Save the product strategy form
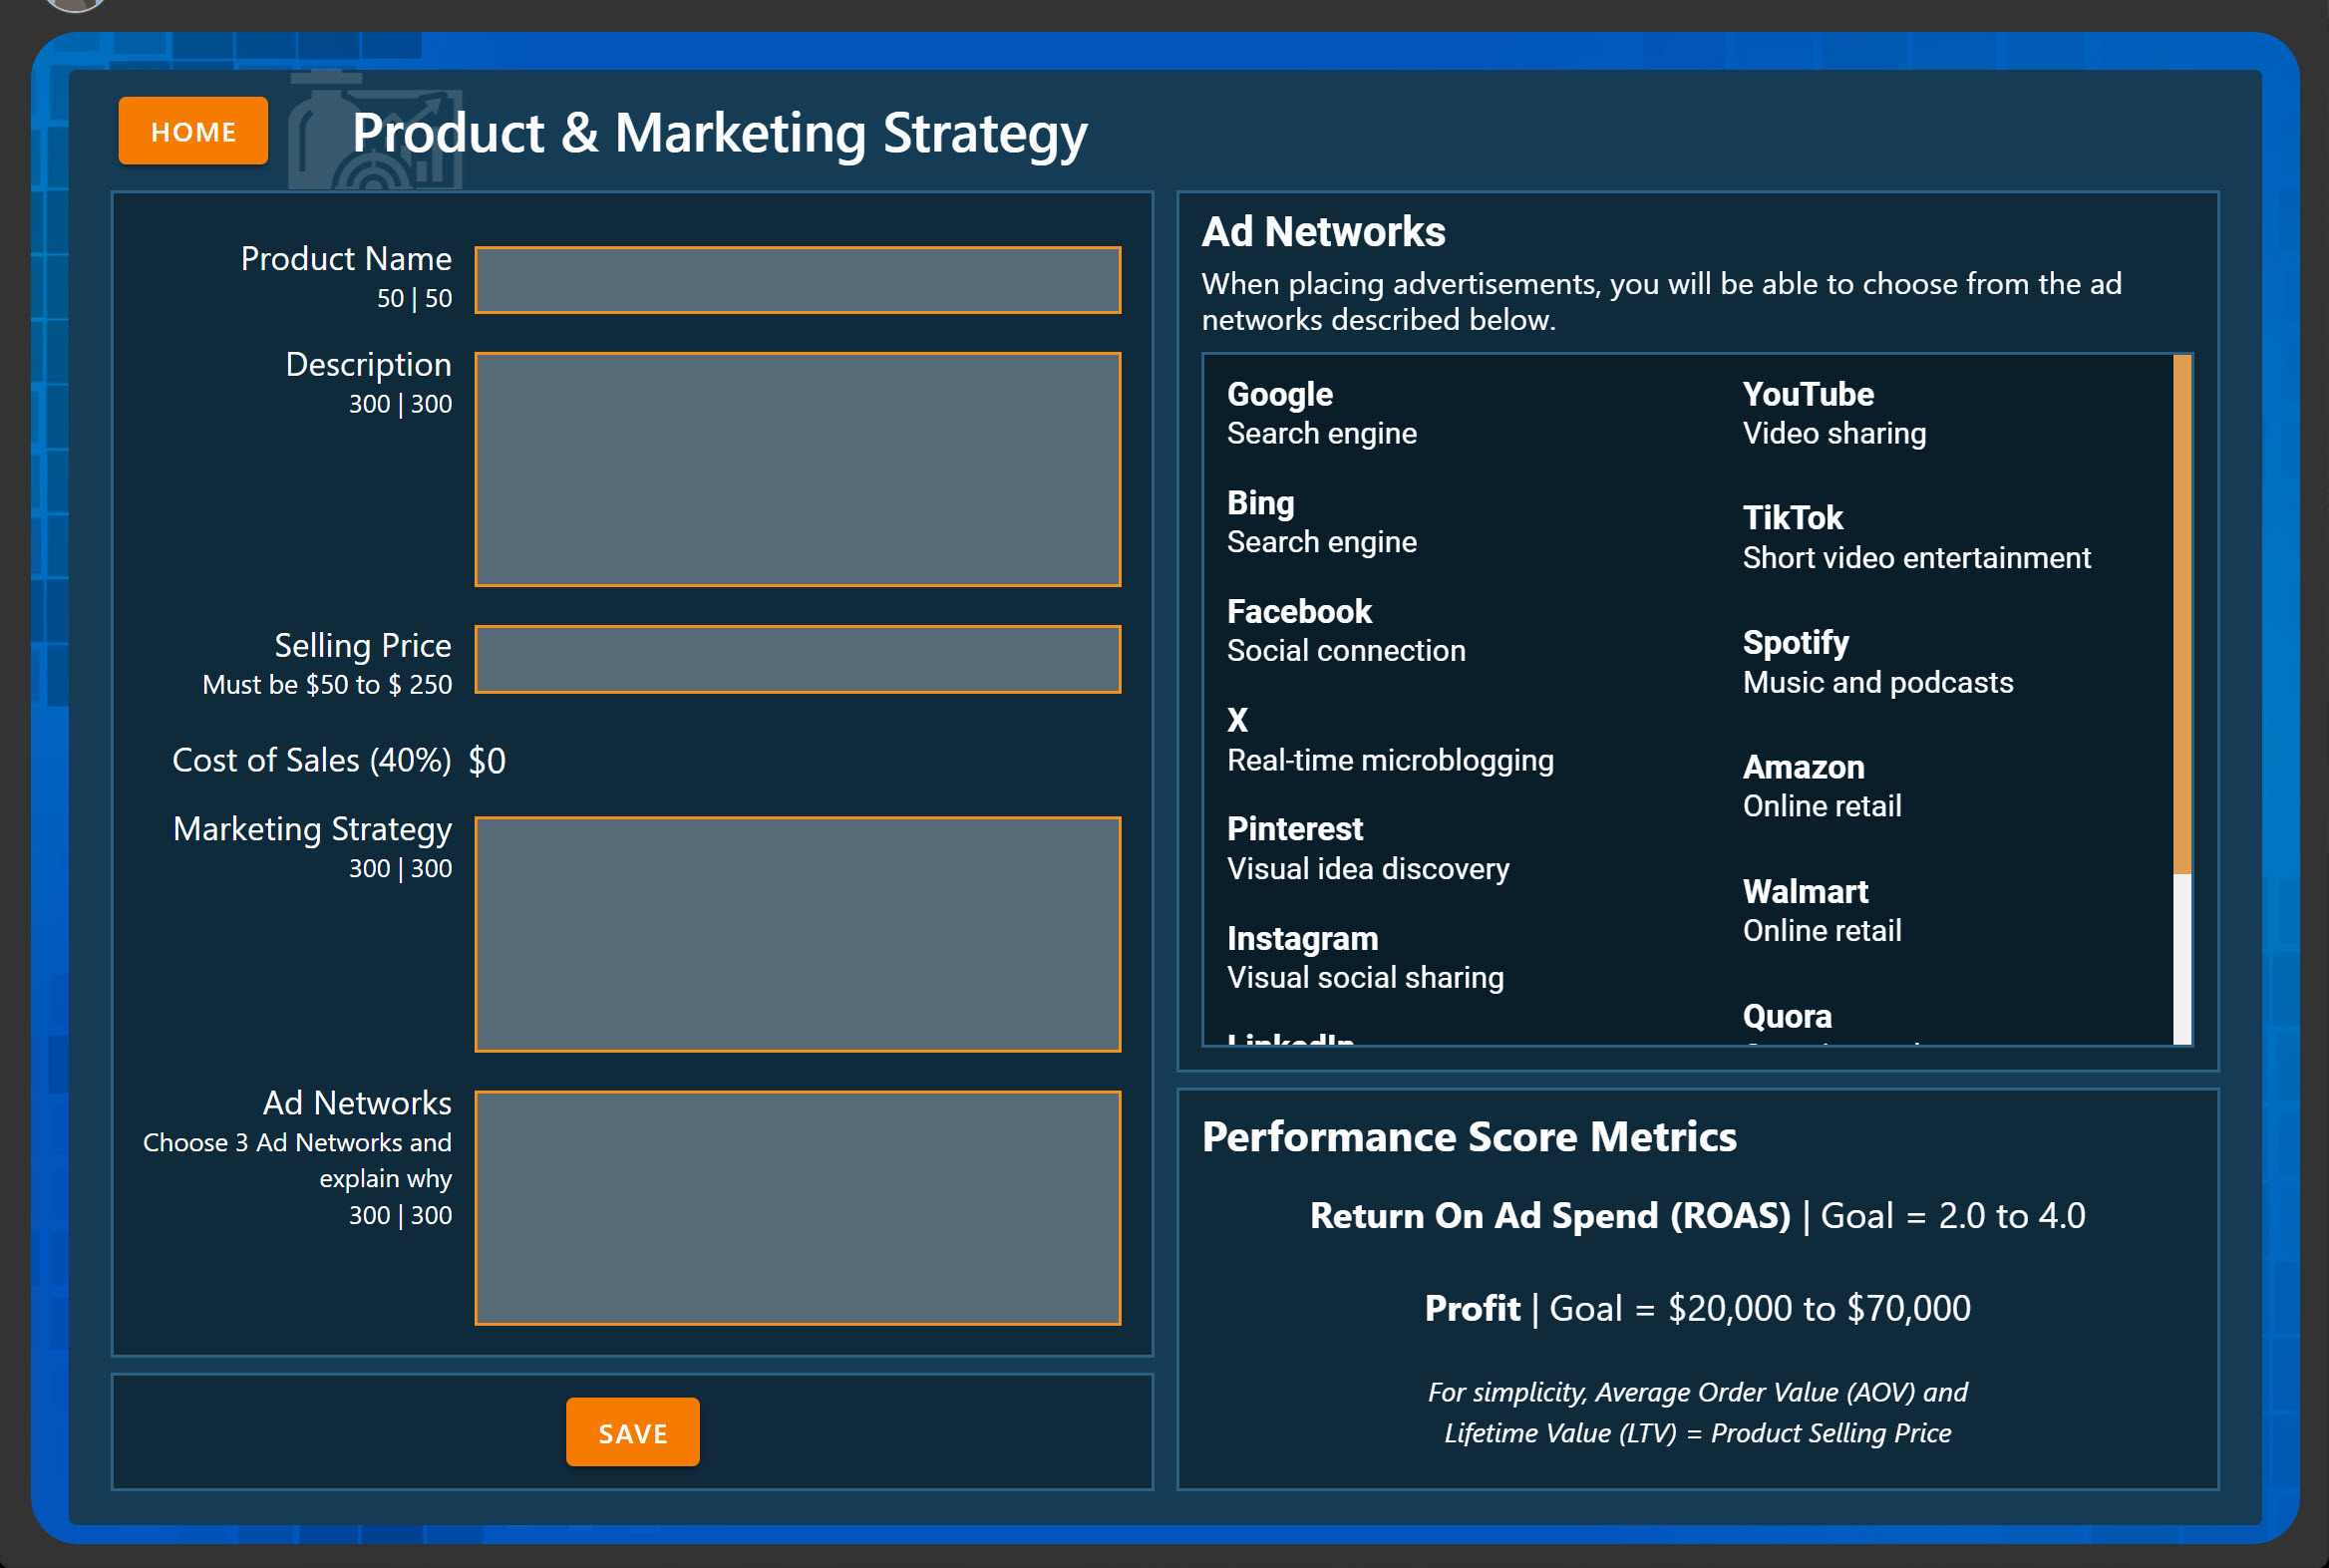The width and height of the screenshot is (2329, 1568). [x=632, y=1432]
